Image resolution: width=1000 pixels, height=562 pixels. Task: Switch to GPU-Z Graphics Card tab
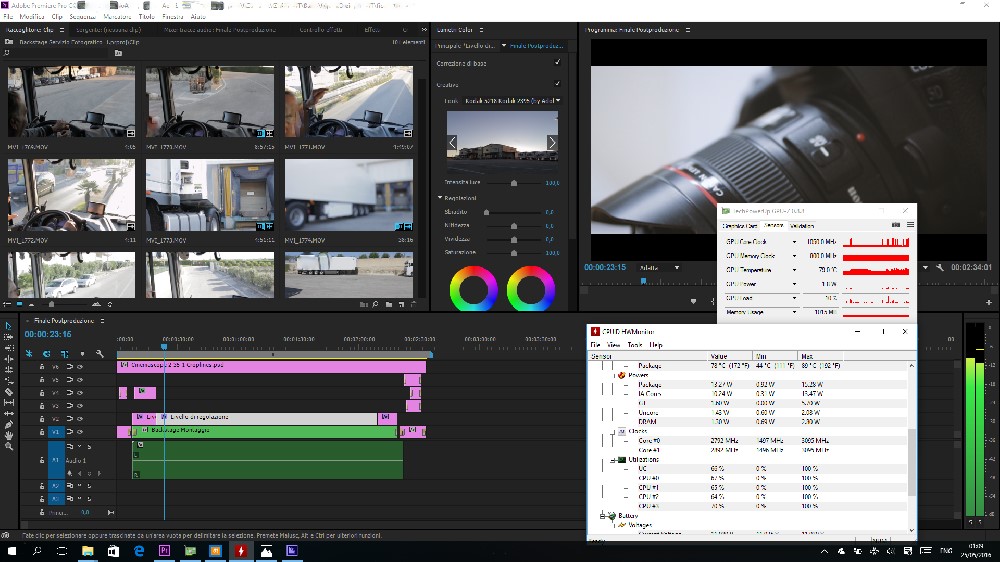[x=739, y=226]
